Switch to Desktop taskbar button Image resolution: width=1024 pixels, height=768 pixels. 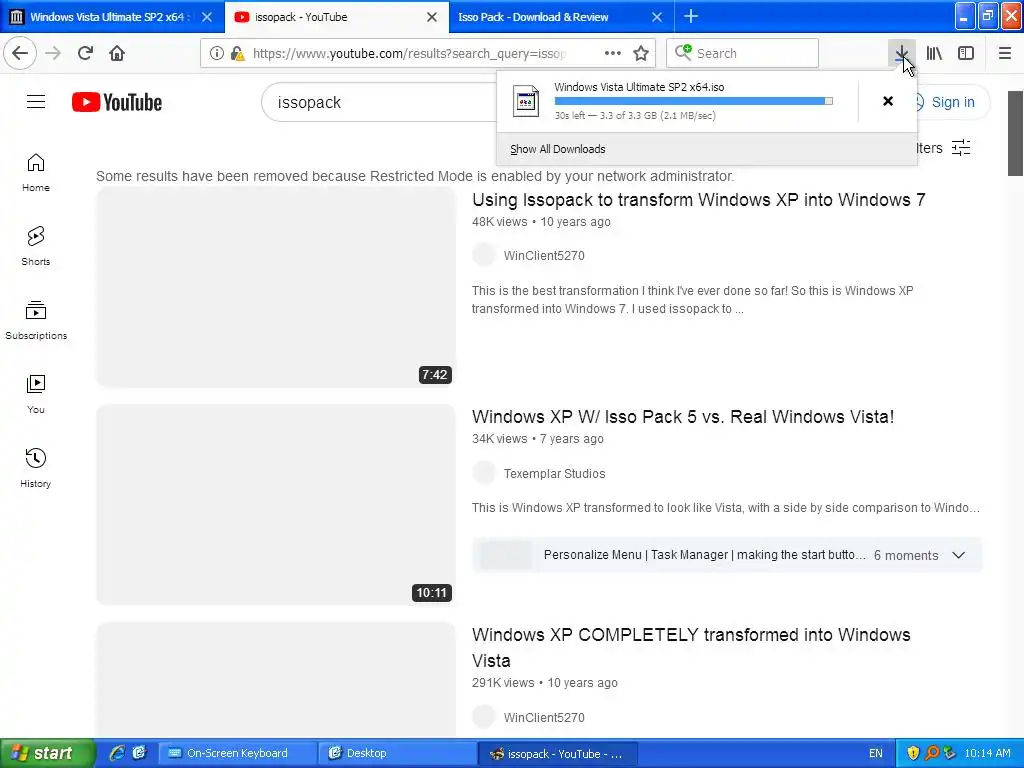(x=397, y=753)
